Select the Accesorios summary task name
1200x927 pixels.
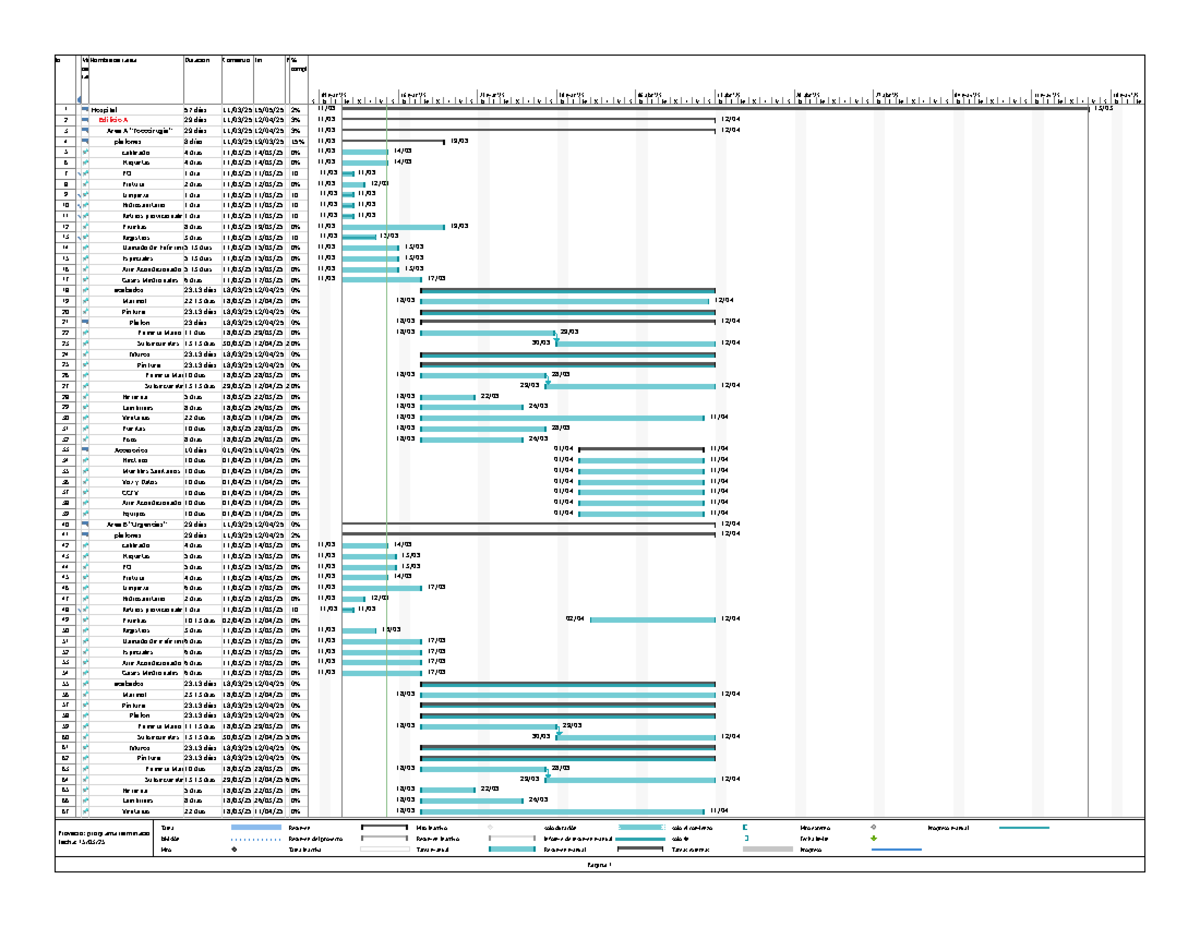pos(131,449)
